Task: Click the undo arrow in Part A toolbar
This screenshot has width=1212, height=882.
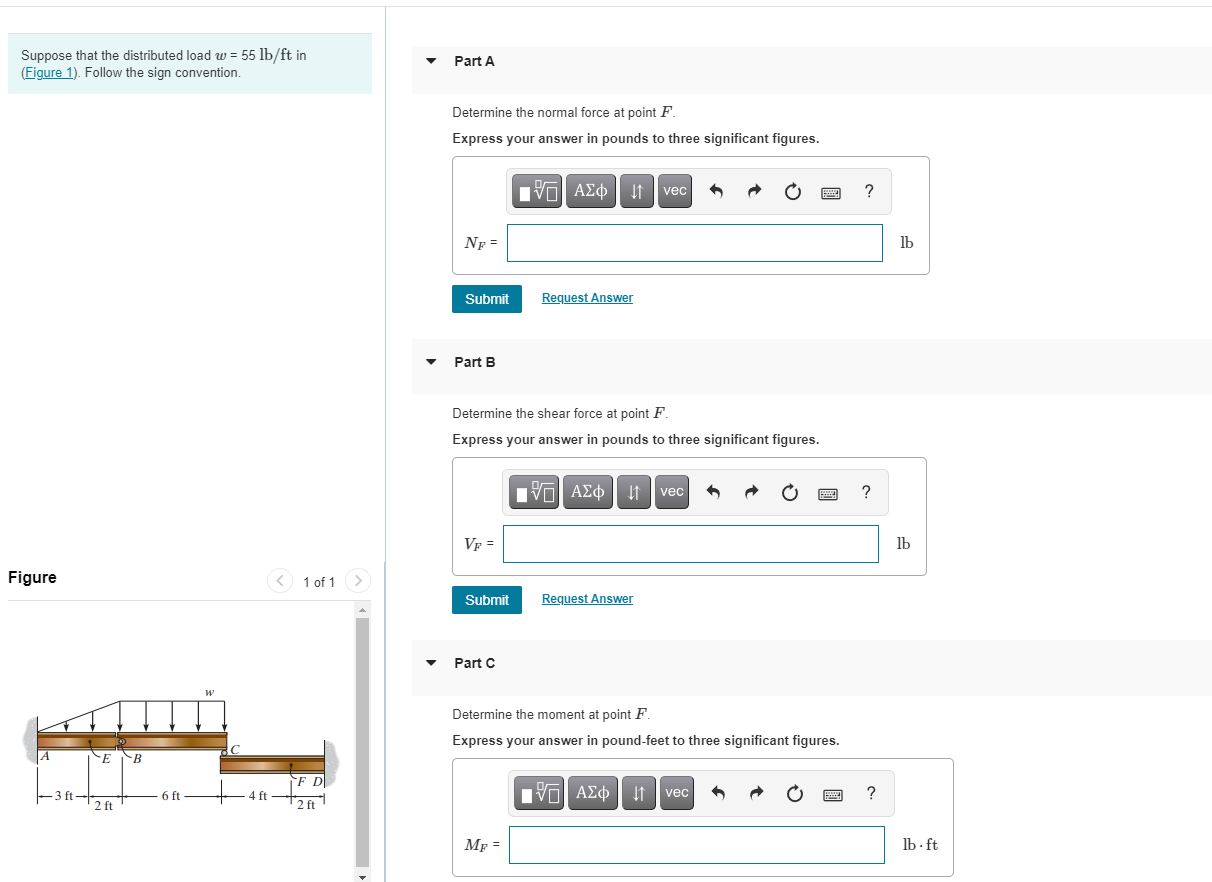Action: (716, 190)
